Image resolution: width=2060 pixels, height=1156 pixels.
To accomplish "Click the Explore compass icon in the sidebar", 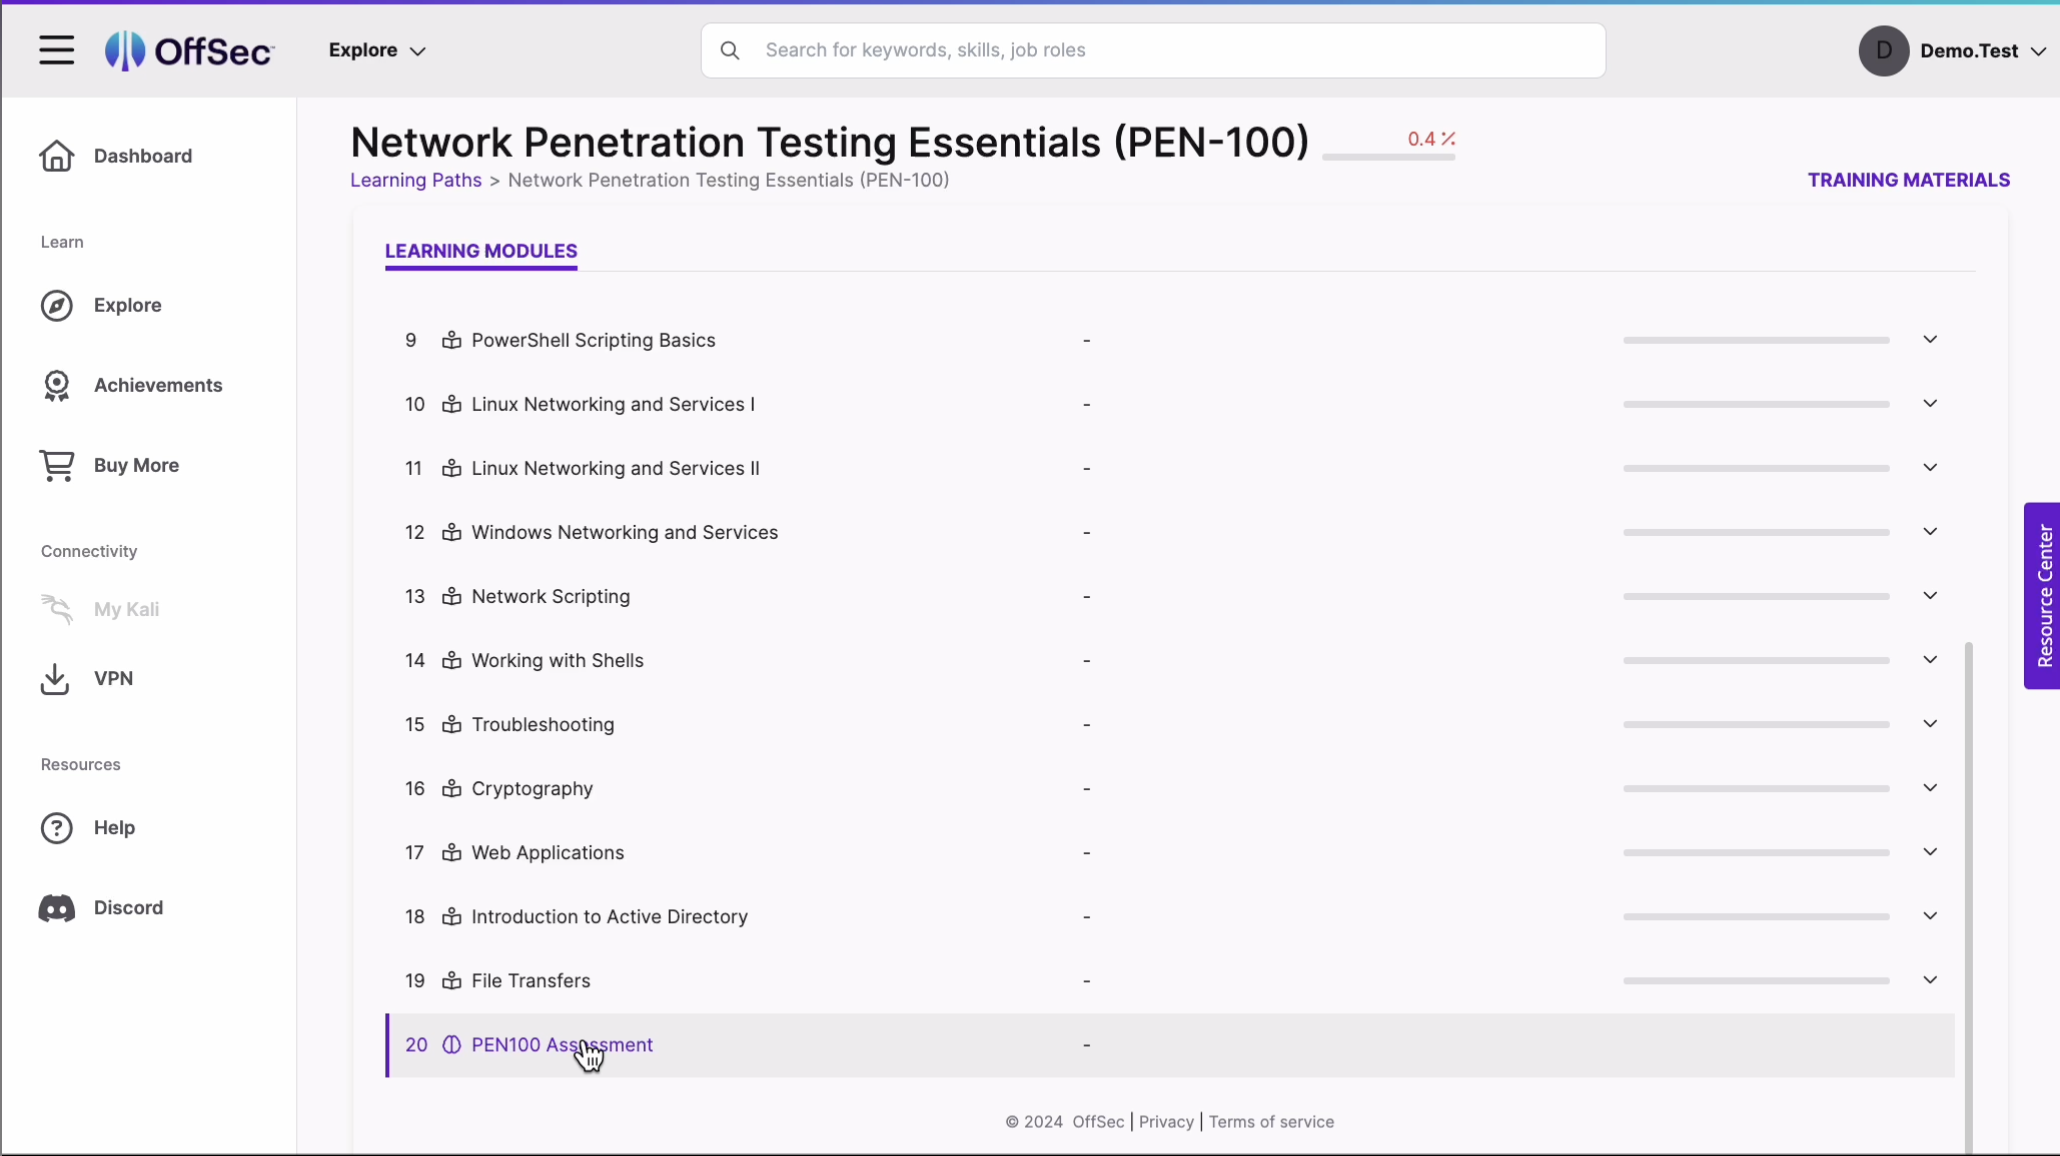I will tap(56, 306).
